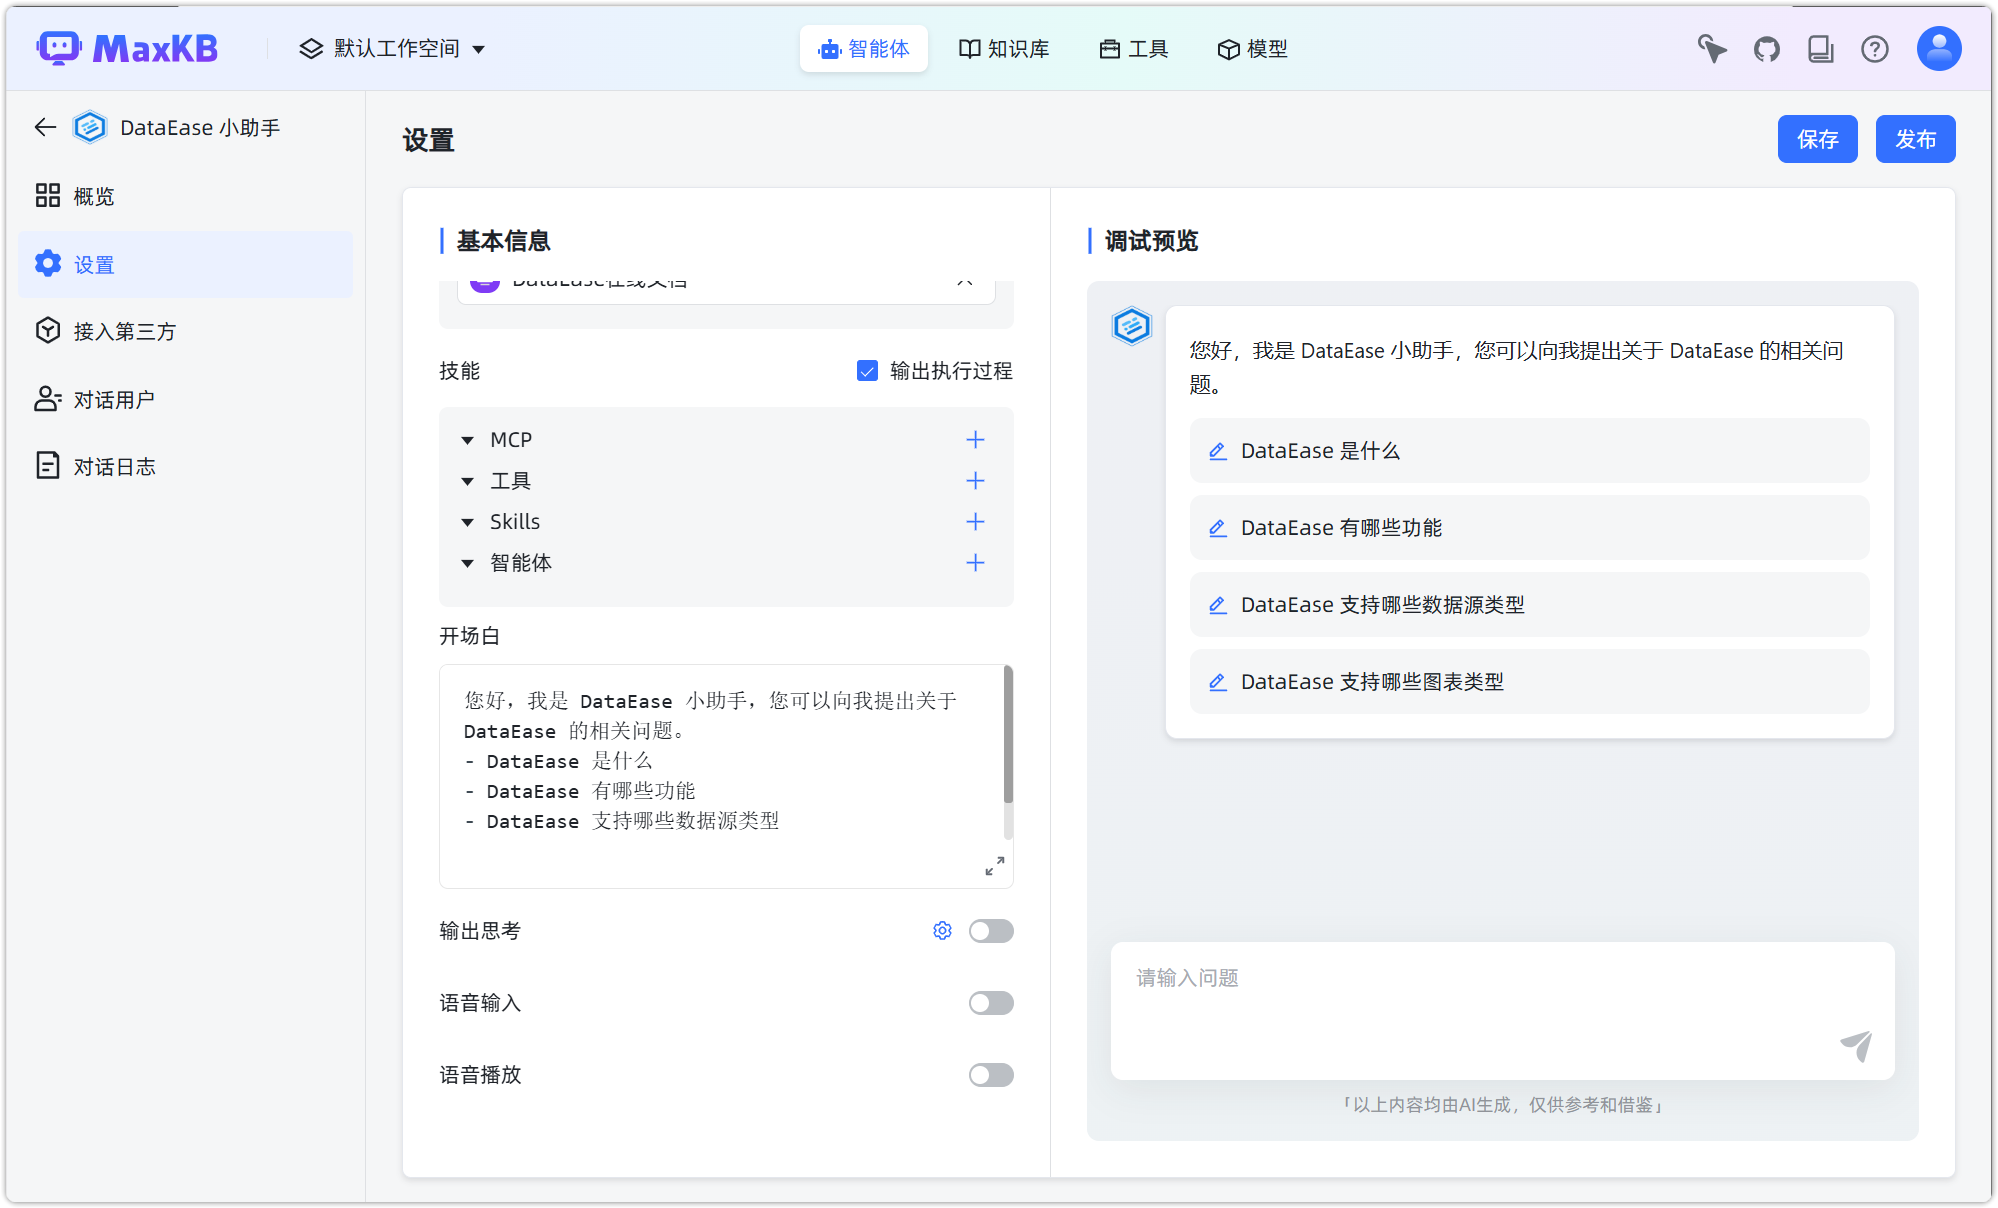Collapse the Skills section arrow

click(x=467, y=522)
